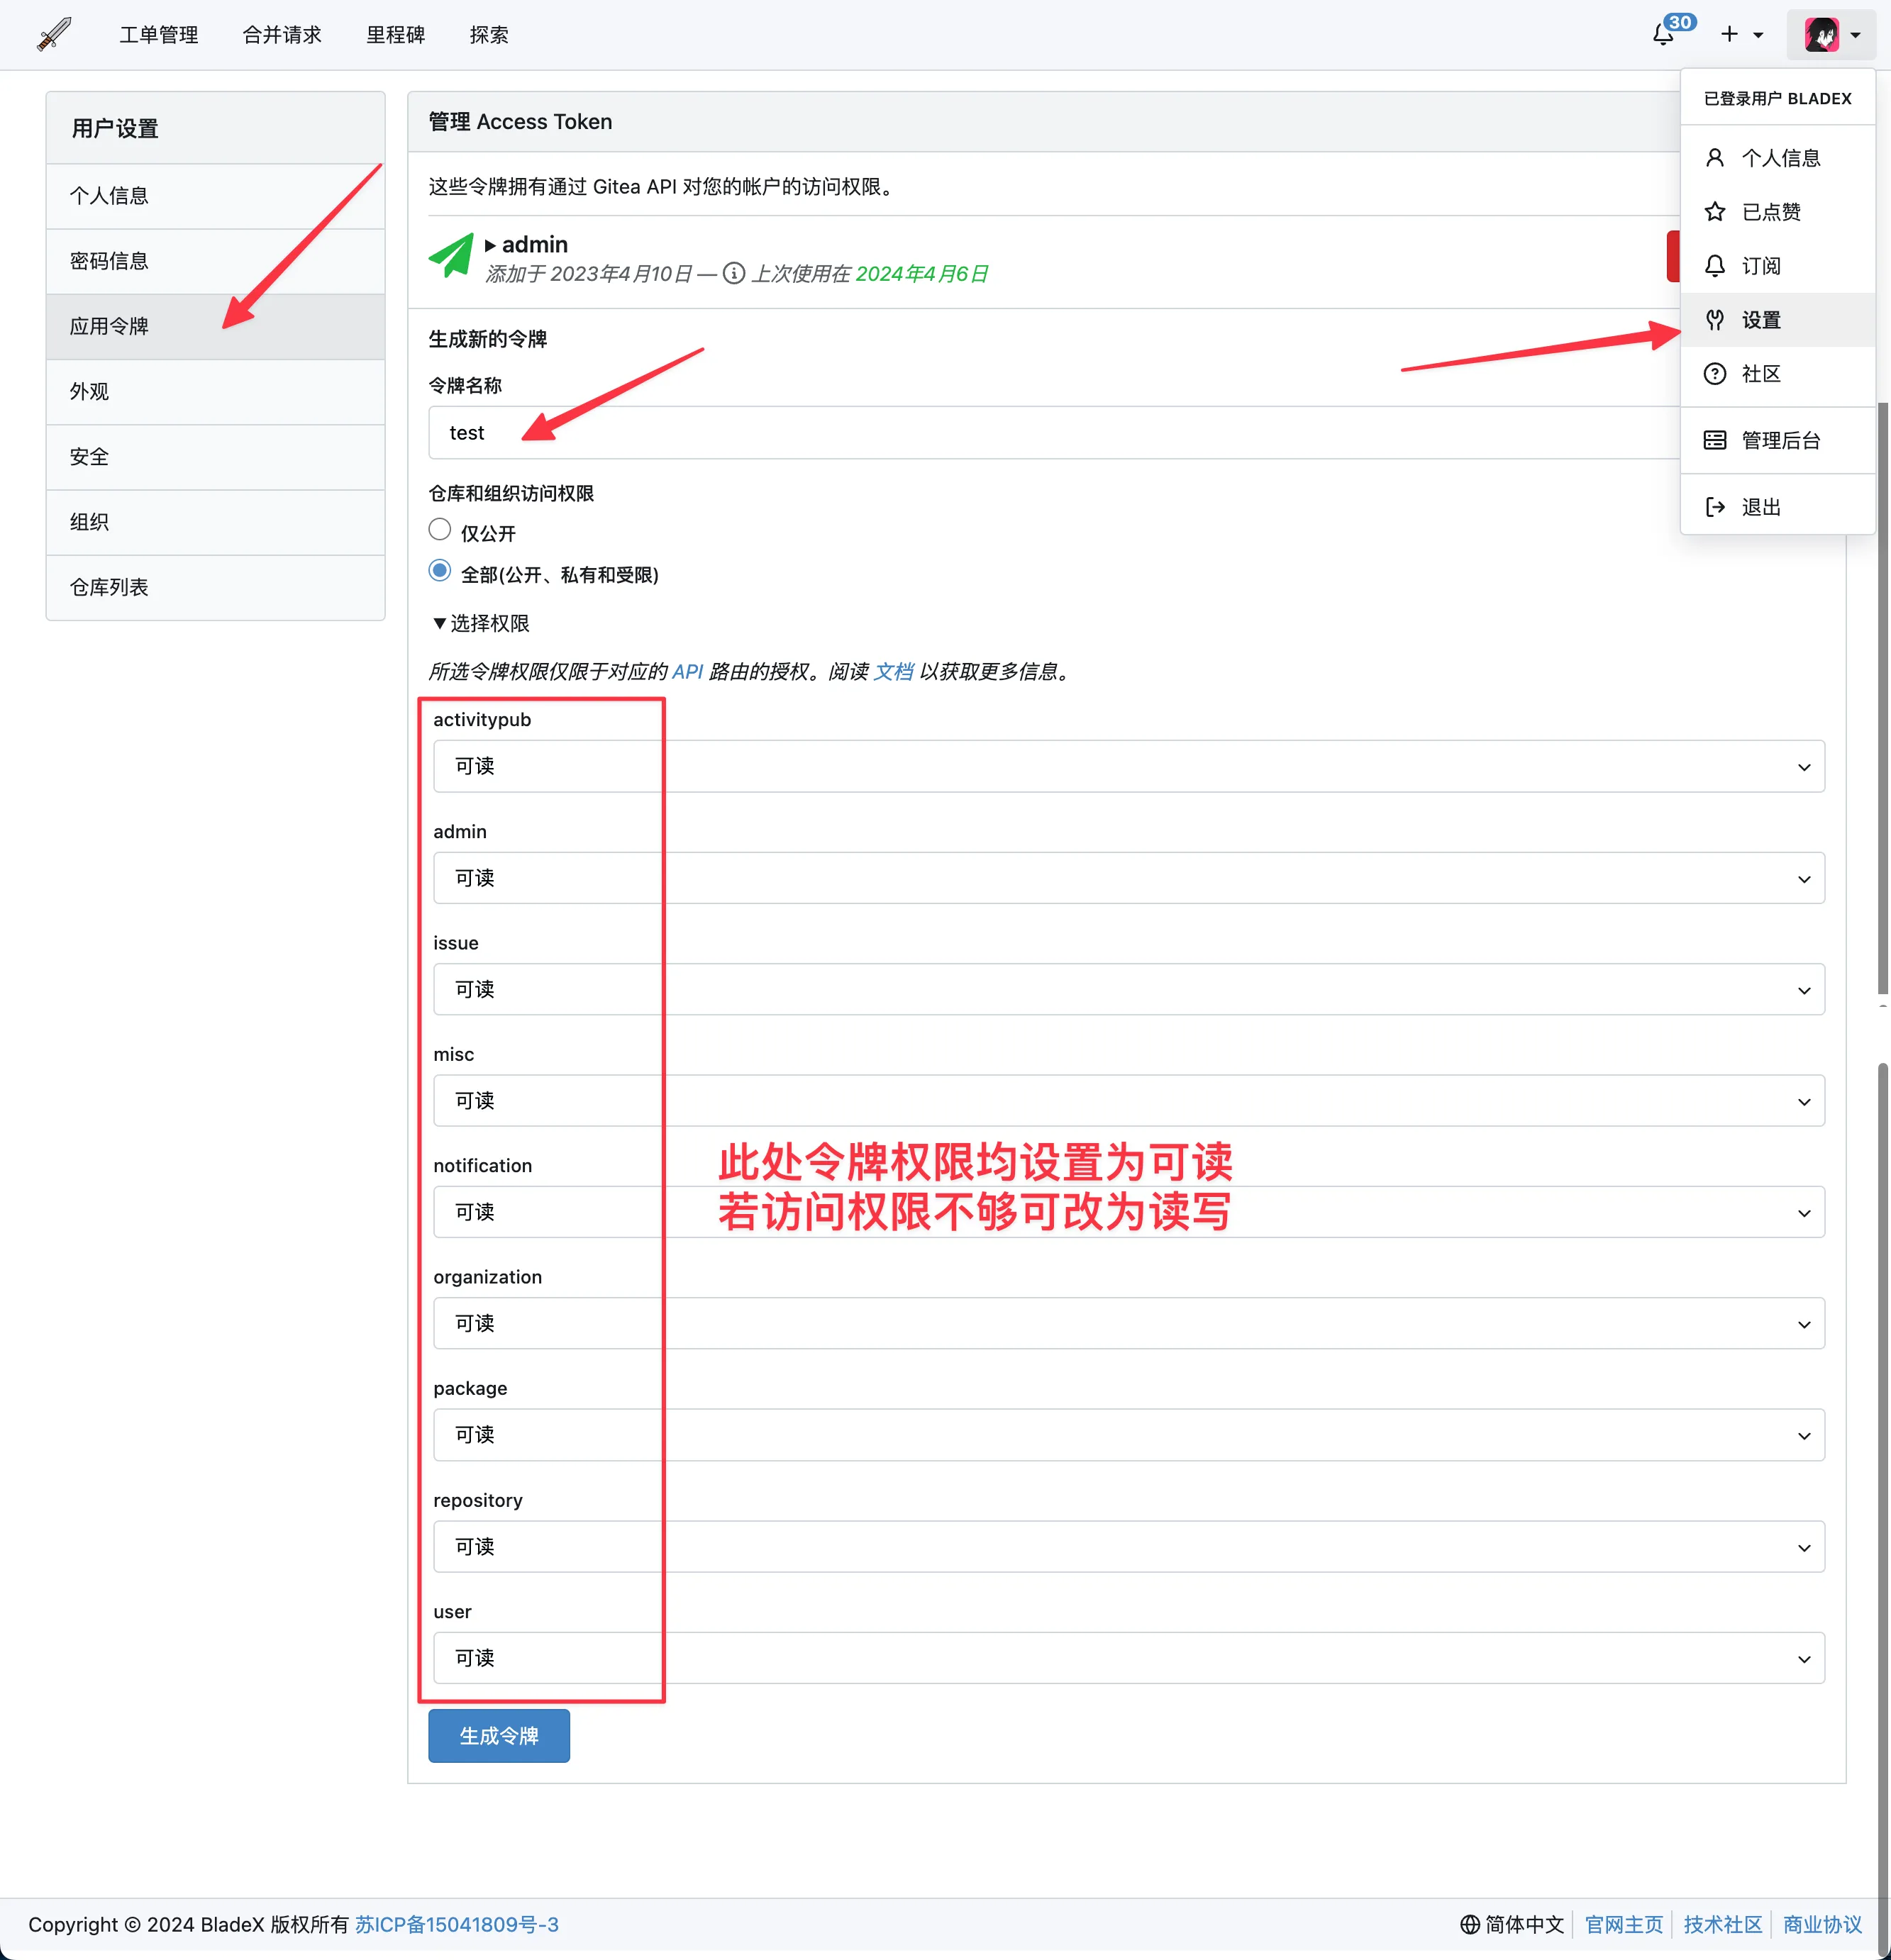Click the sword logo in navbar

coord(54,35)
